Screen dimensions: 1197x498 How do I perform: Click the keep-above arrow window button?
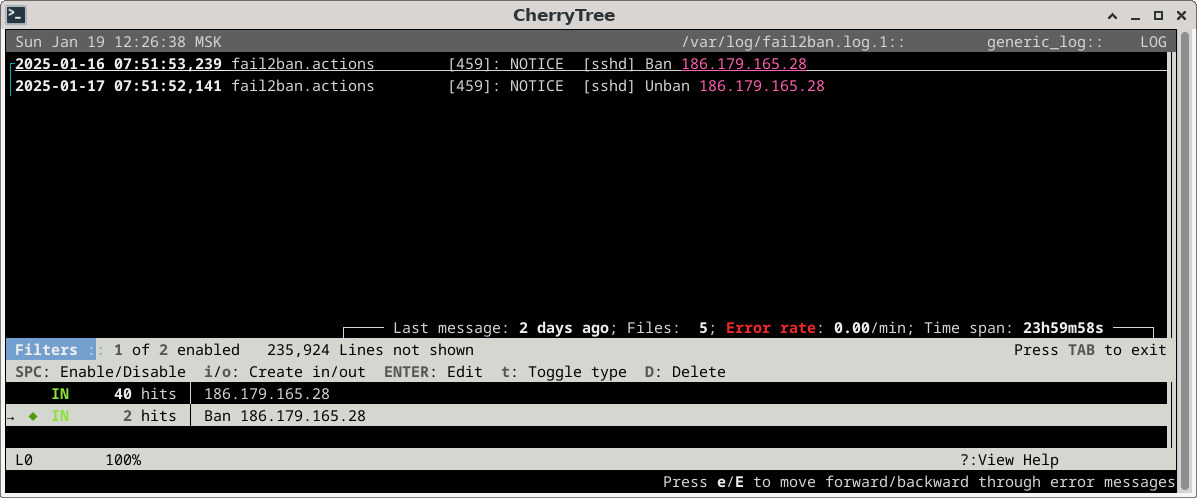coord(1113,15)
